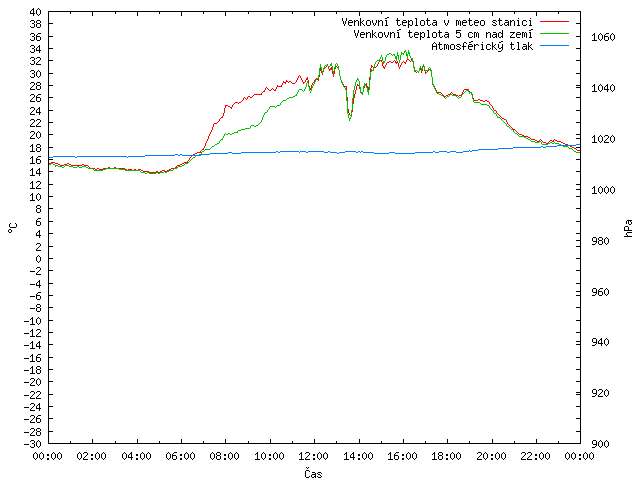Click the '1060' pressure axis label
Viewport: 640px width, 480px height.
pyautogui.click(x=603, y=38)
